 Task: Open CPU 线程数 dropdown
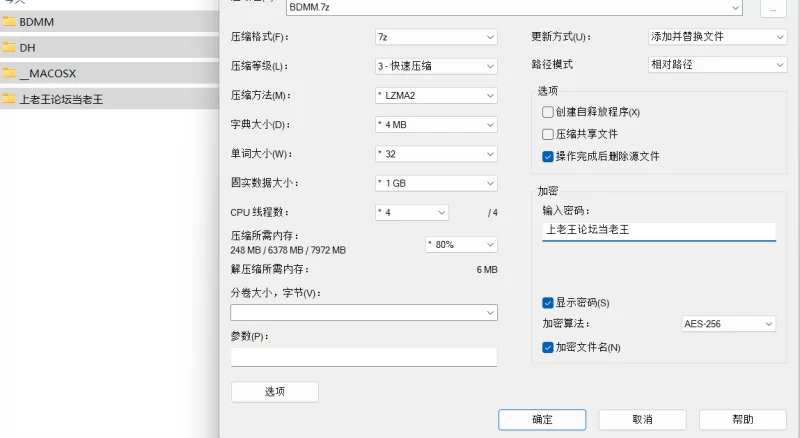(412, 212)
